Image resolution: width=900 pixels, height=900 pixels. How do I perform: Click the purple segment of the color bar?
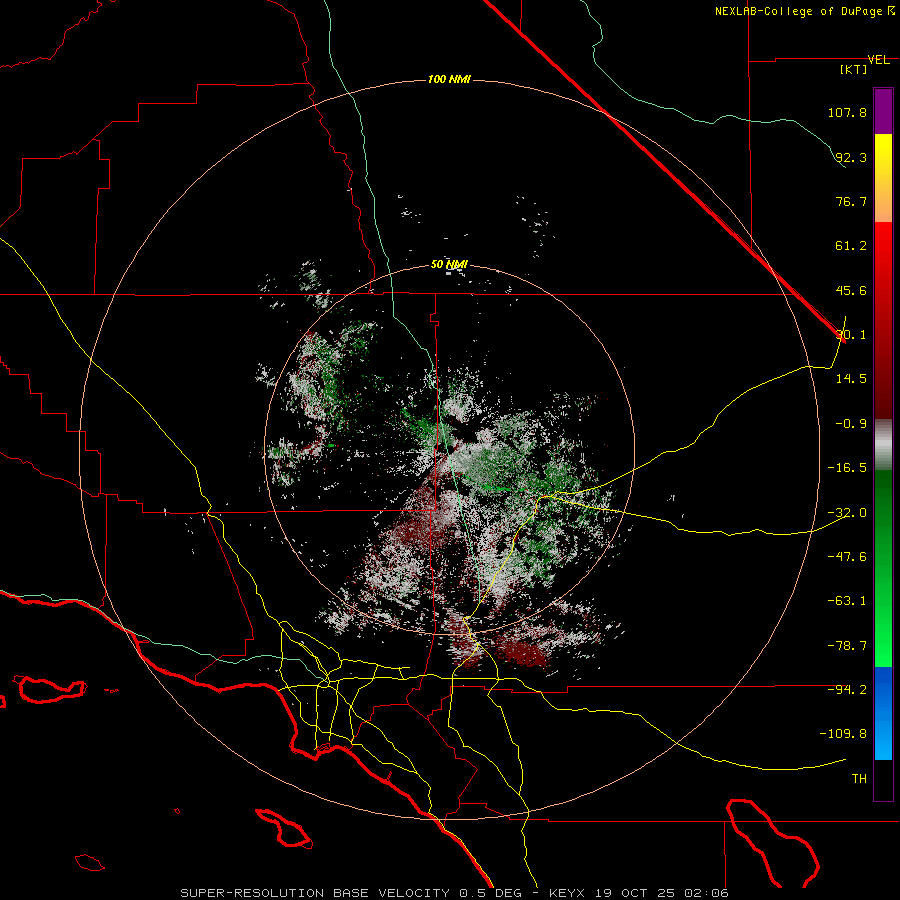point(883,112)
